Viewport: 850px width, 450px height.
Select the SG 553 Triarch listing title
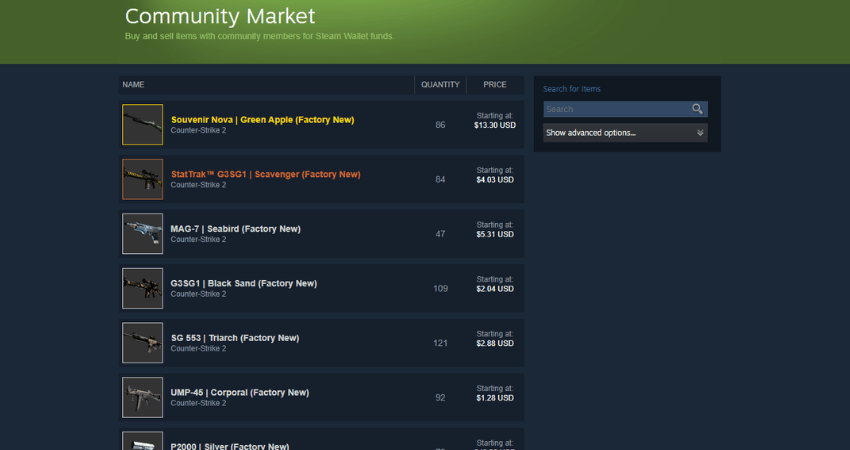(234, 338)
